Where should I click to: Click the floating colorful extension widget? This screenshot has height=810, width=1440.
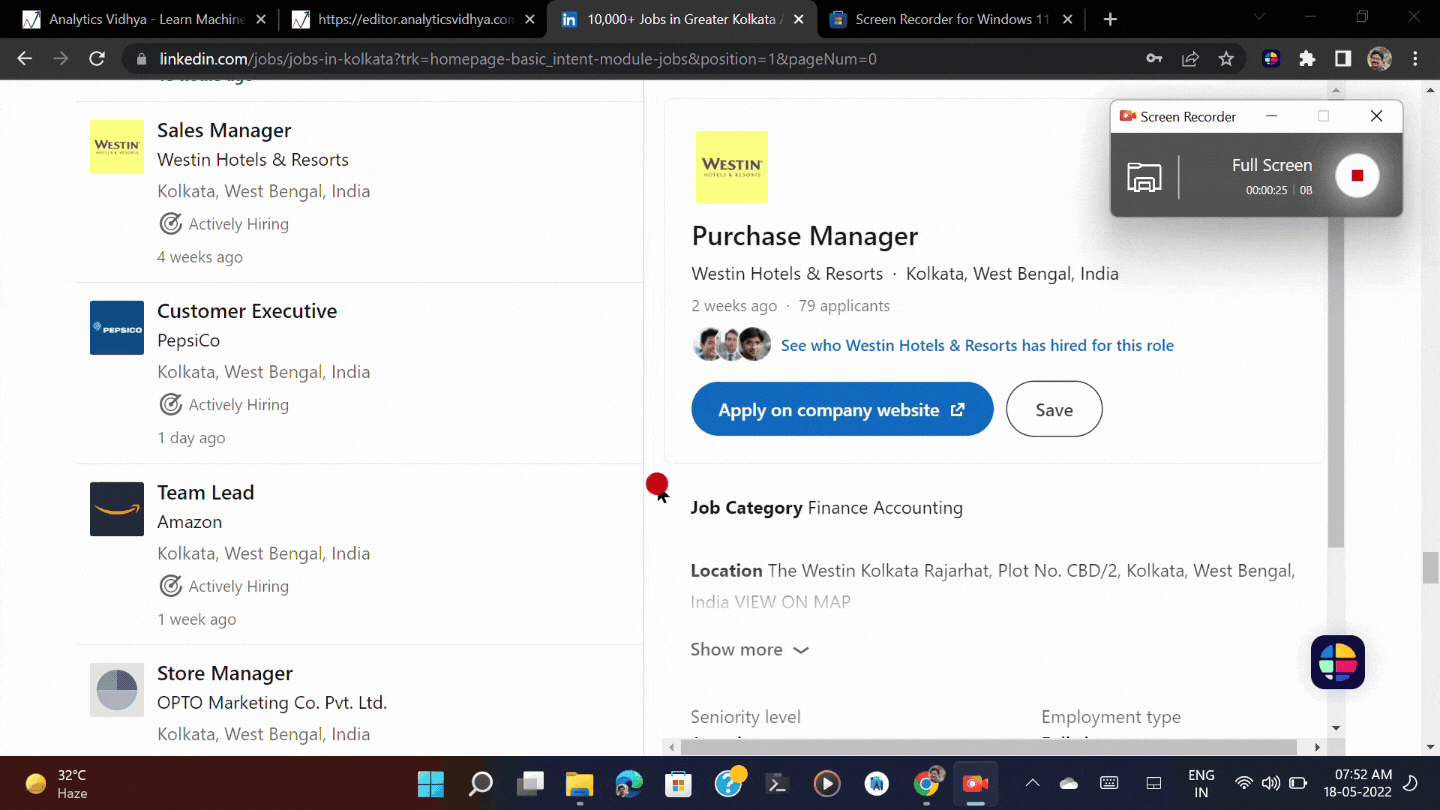[1338, 662]
